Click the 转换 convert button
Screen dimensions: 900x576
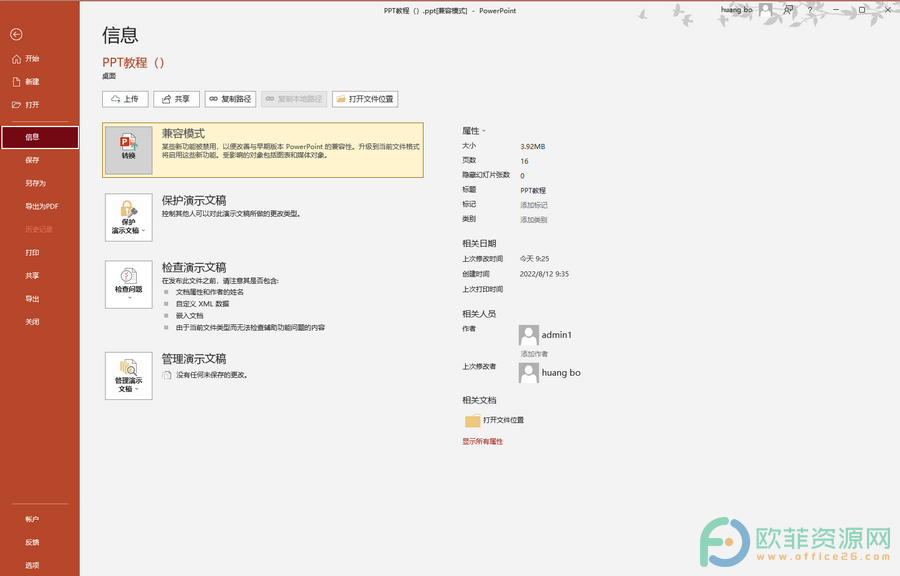click(x=129, y=150)
